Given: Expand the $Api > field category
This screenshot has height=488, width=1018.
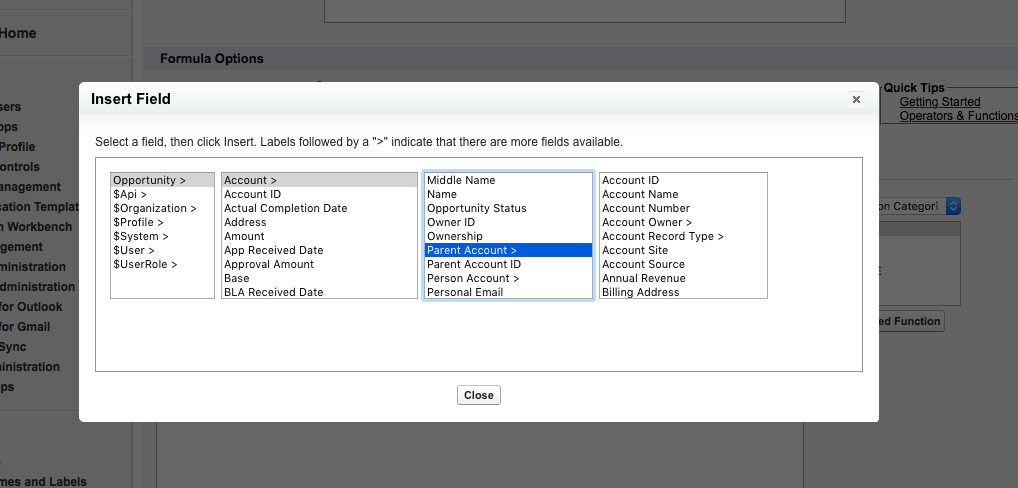Looking at the screenshot, I should coord(130,194).
